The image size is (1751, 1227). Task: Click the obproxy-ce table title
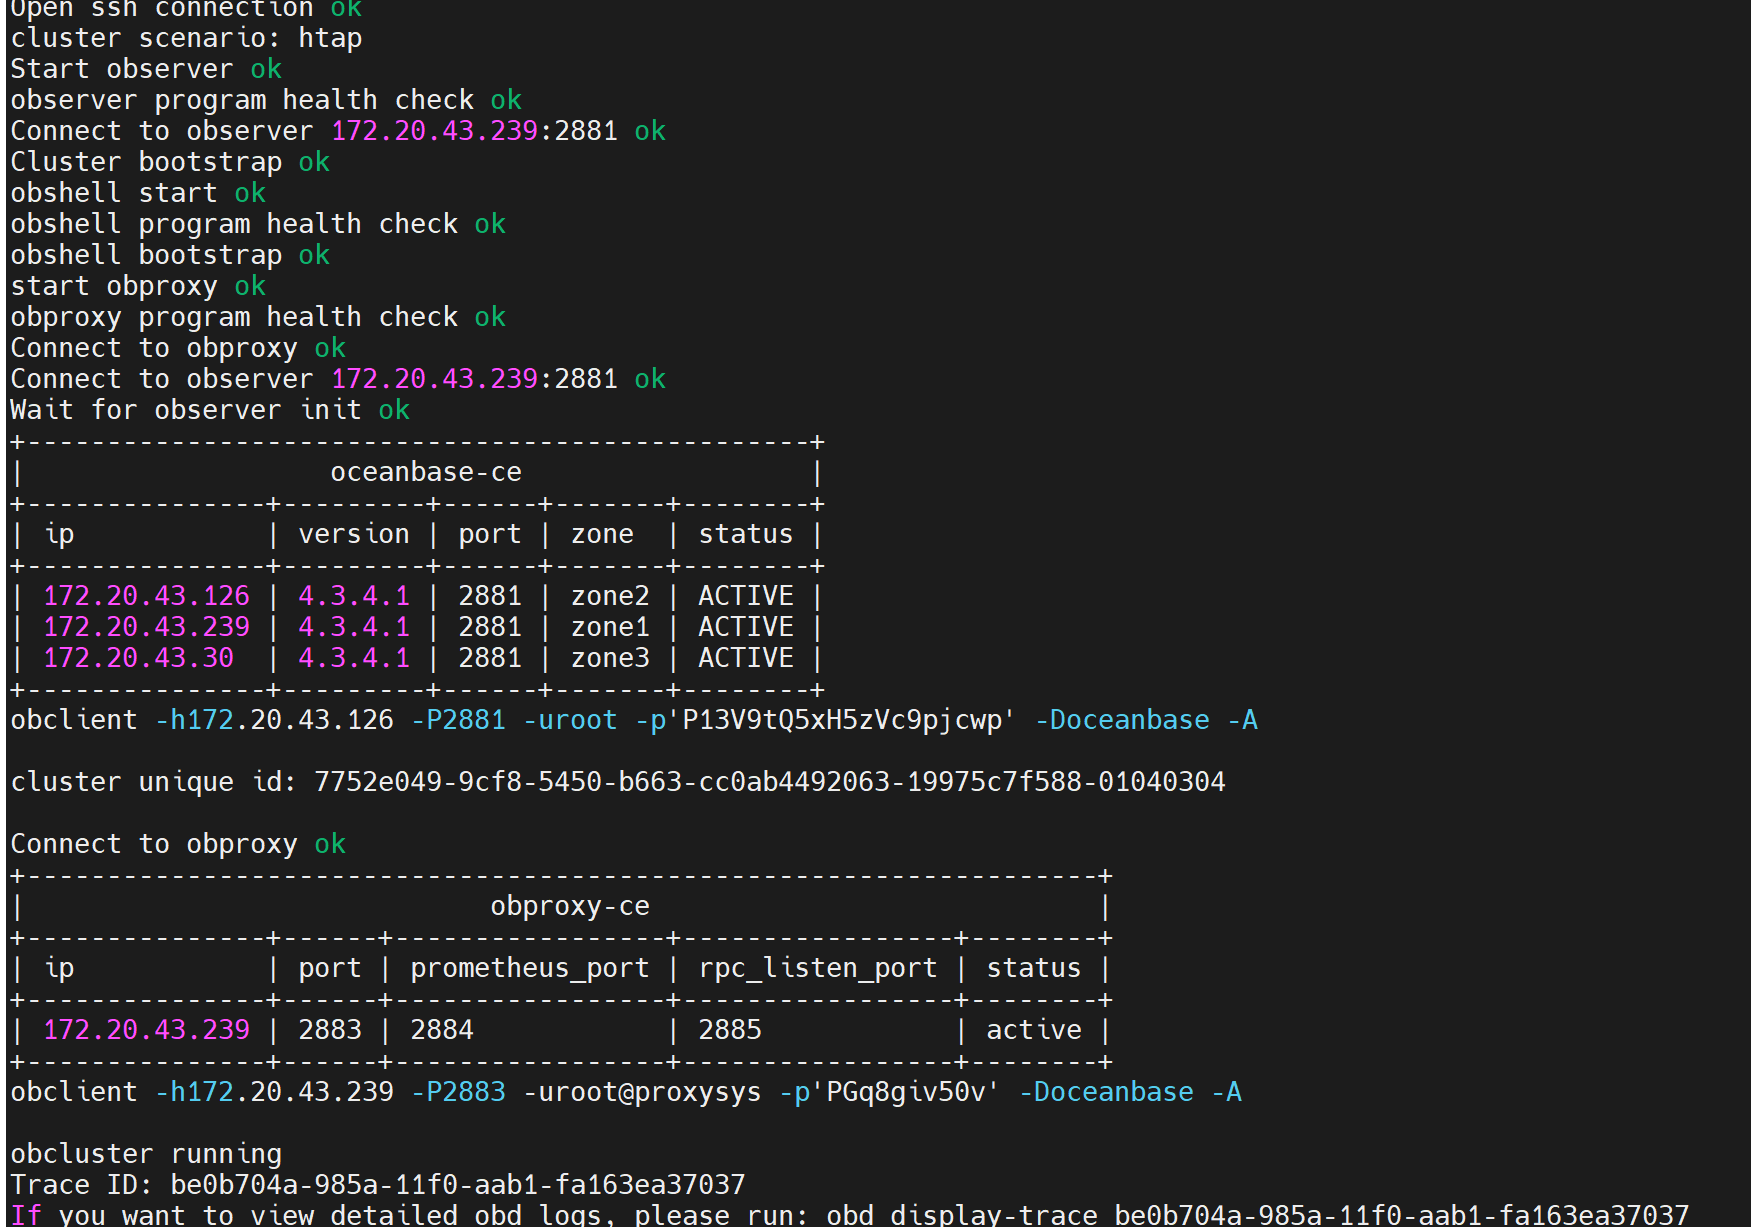[x=570, y=907]
